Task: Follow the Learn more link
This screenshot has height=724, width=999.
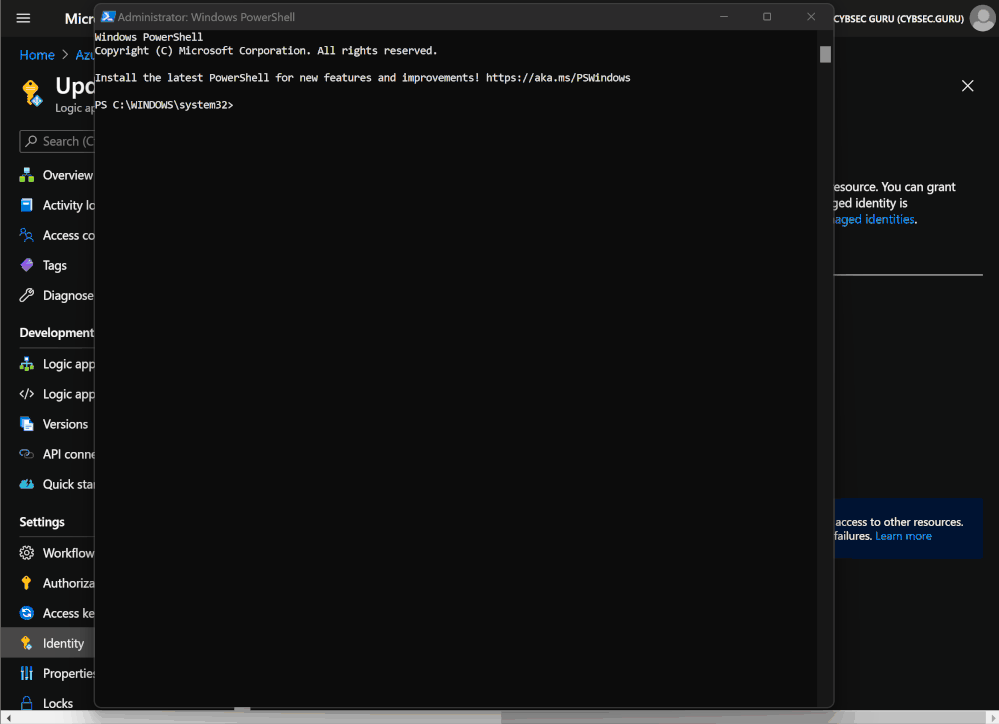Action: (903, 536)
